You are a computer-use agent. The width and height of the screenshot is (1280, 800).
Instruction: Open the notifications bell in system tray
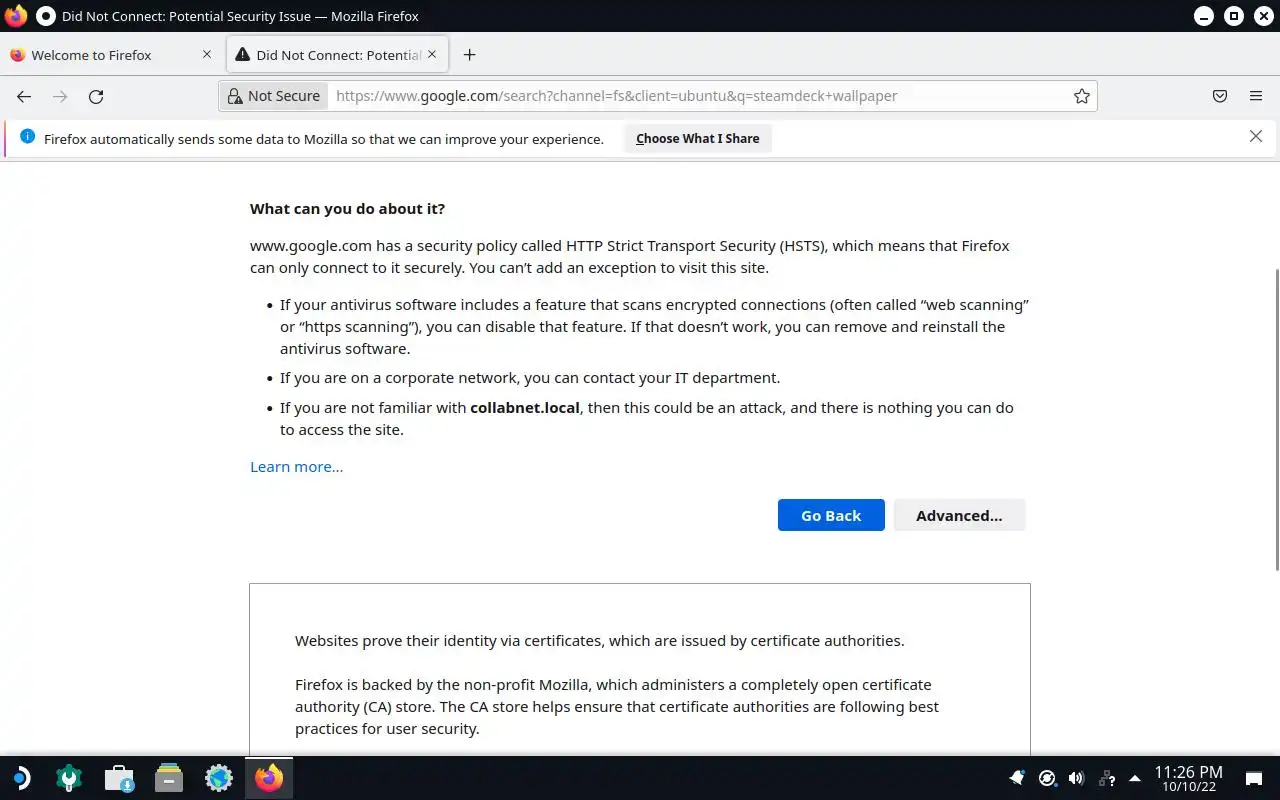pos(1017,778)
